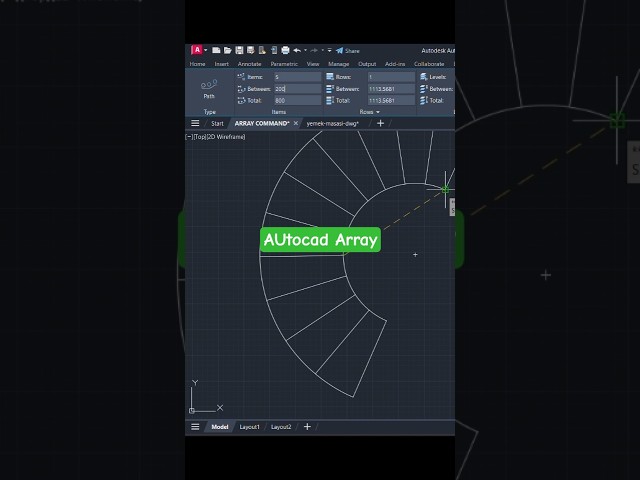Click the Rows count field showing 1
The height and width of the screenshot is (480, 640).
pyautogui.click(x=391, y=77)
